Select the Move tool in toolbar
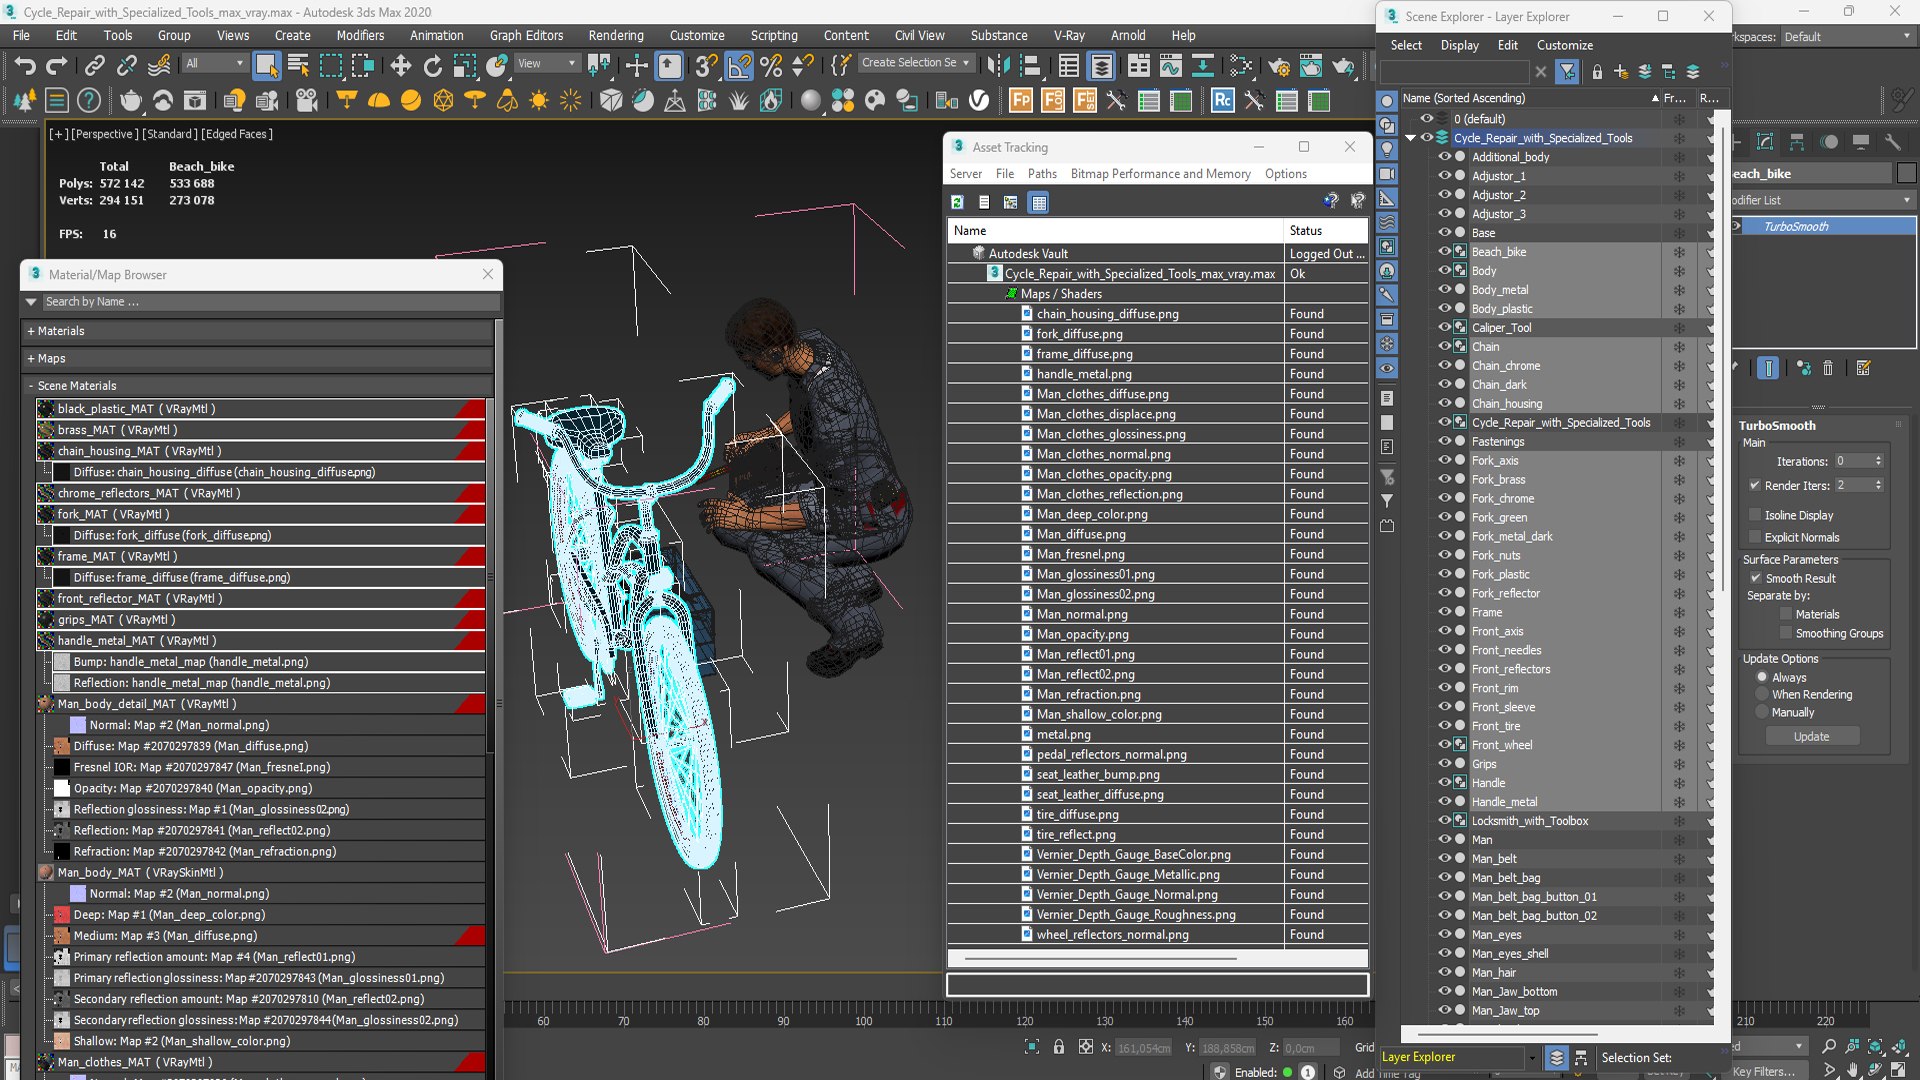This screenshot has height=1080, width=1920. 400,66
